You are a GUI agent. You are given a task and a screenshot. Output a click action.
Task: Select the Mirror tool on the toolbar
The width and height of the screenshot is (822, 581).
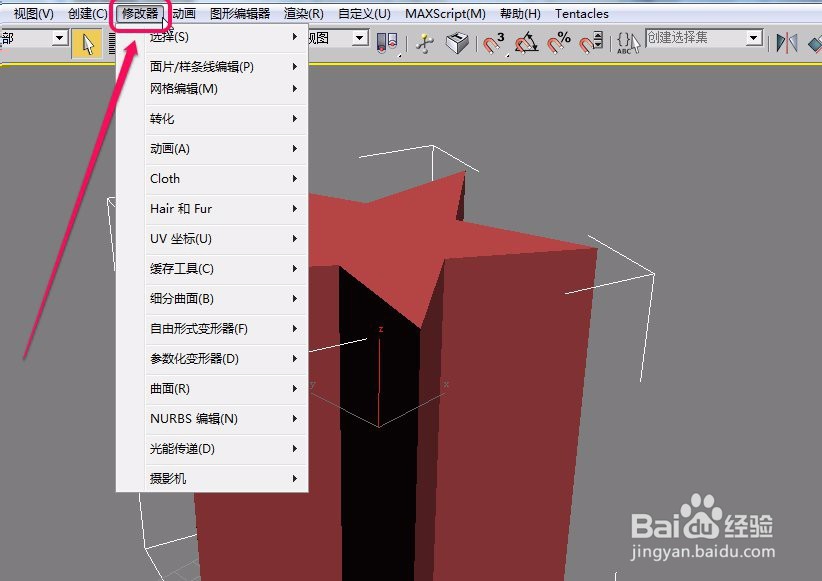tap(789, 40)
